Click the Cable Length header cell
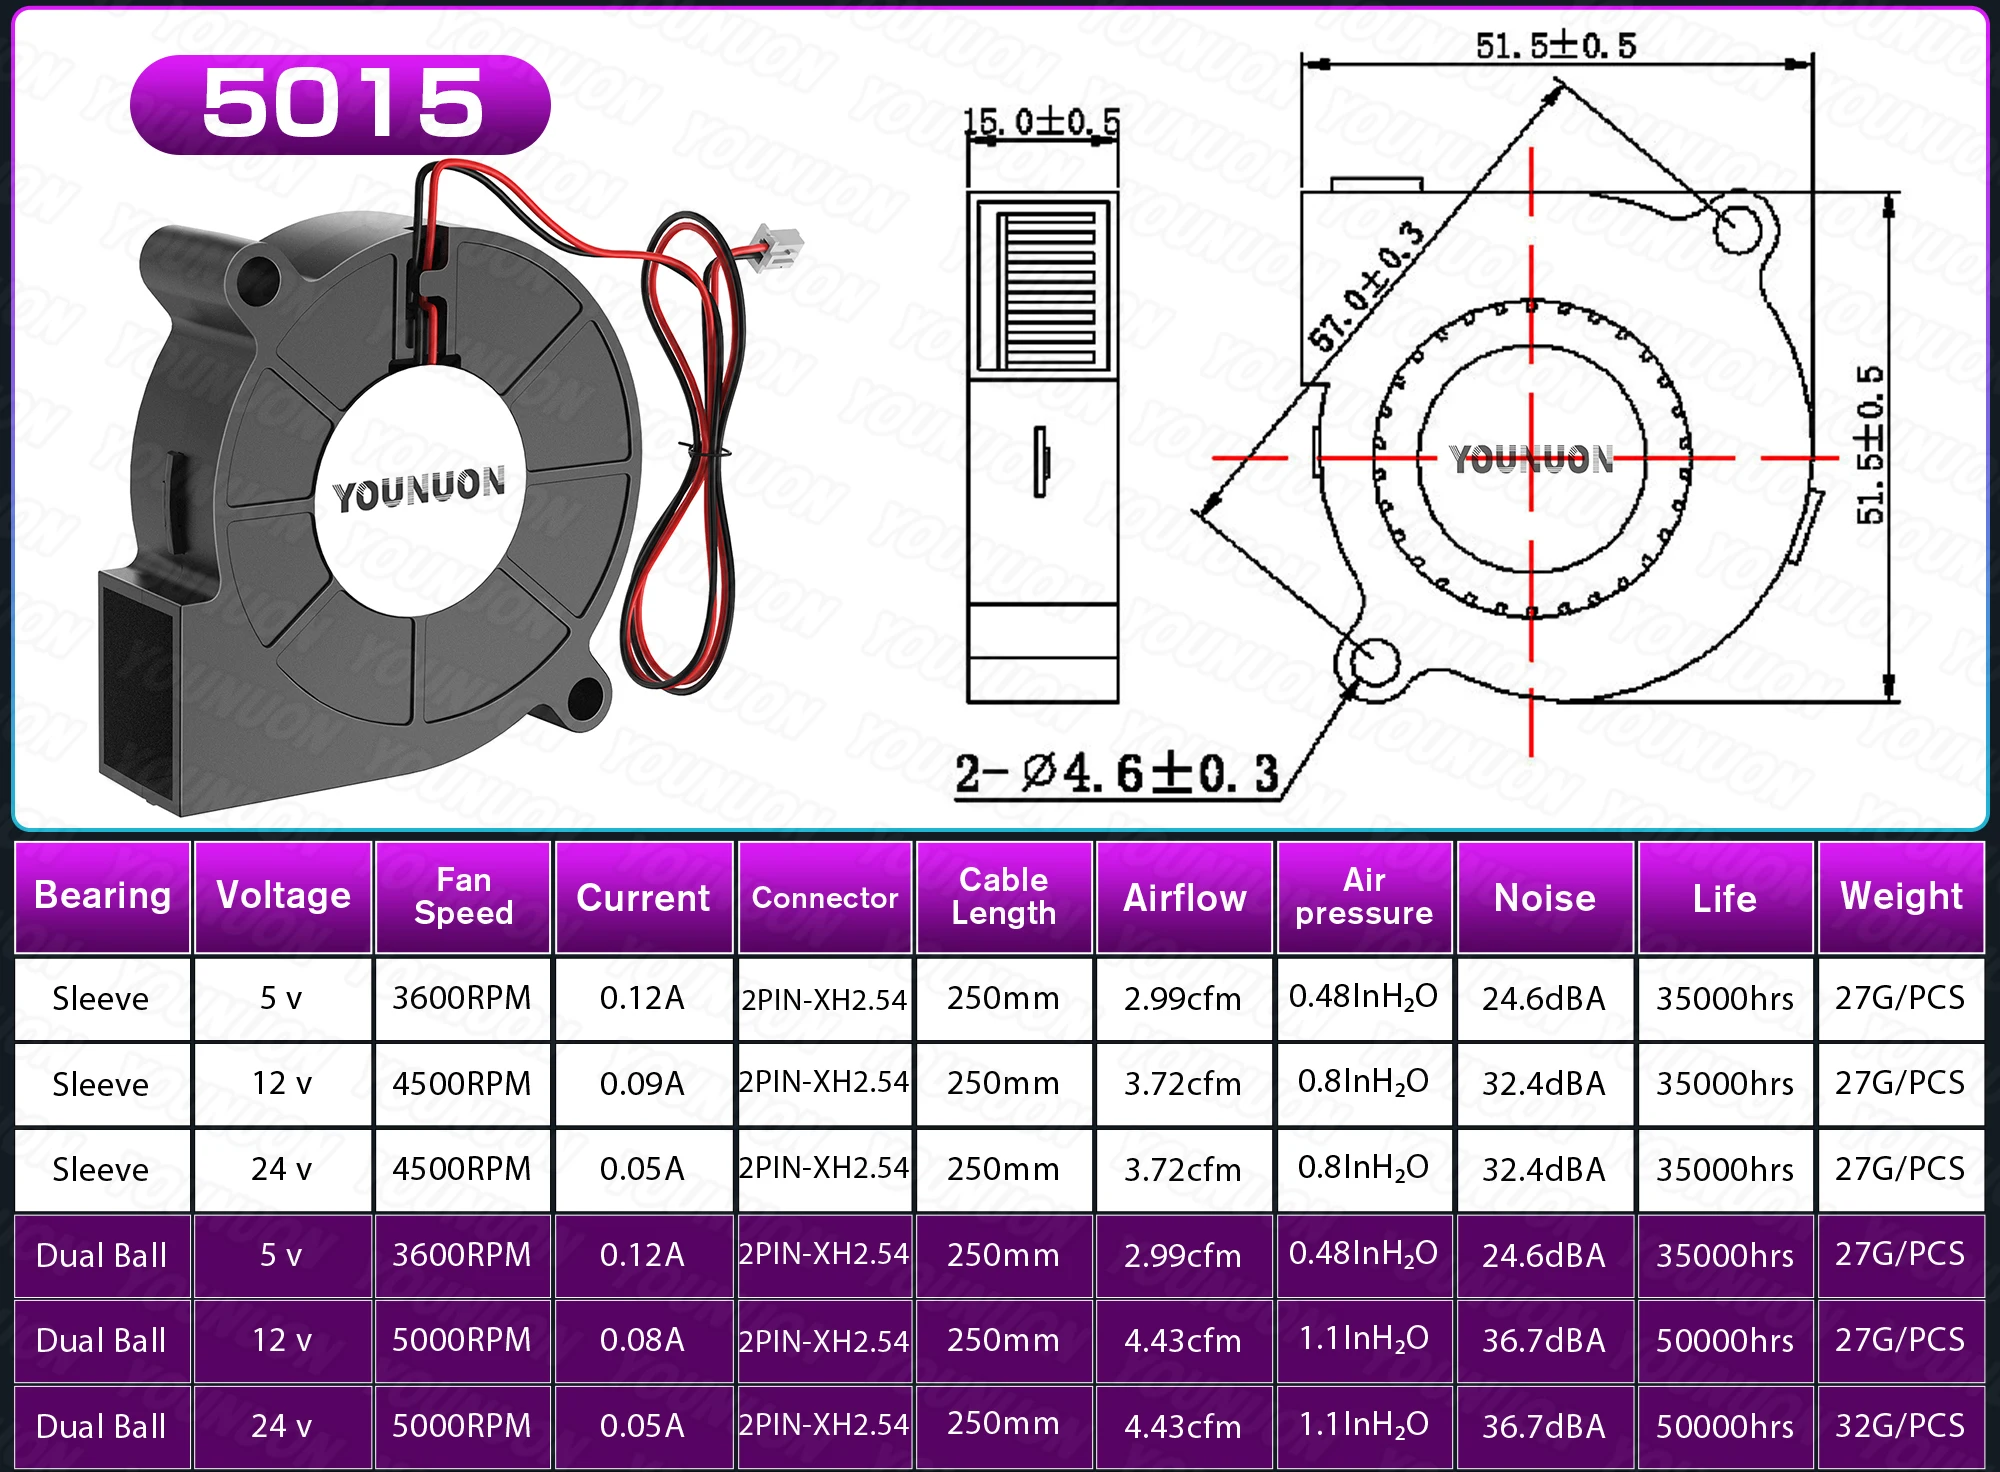2000x1472 pixels. 1003,897
